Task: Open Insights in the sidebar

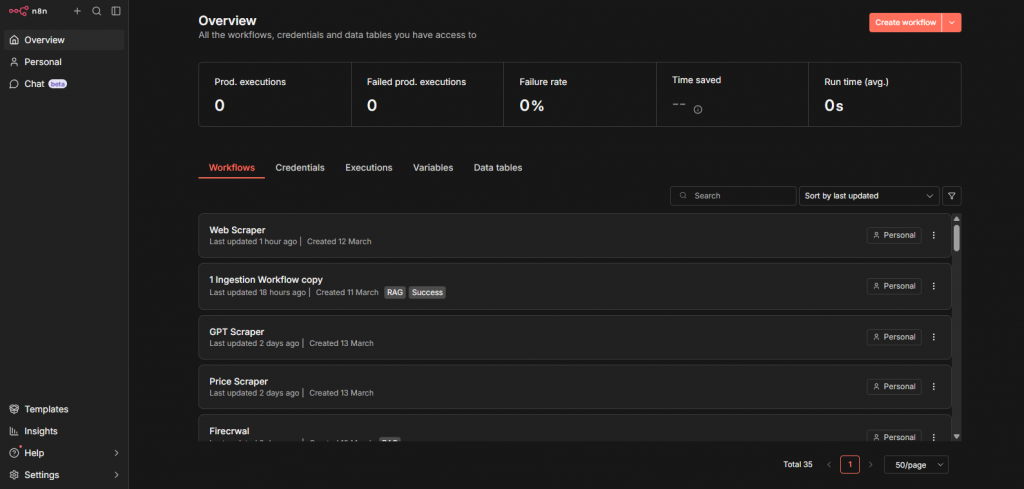Action: click(x=64, y=431)
